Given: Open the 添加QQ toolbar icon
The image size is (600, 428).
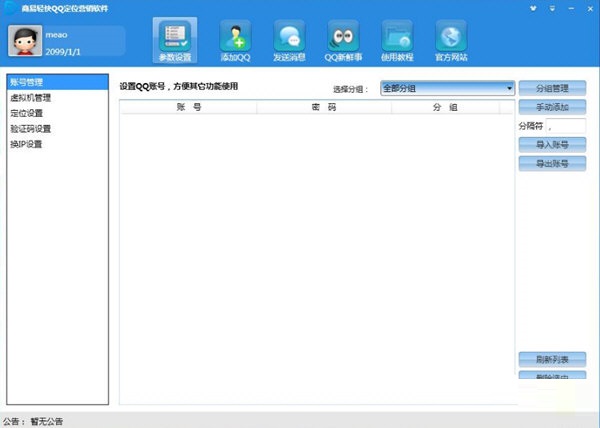Looking at the screenshot, I should click(x=235, y=40).
